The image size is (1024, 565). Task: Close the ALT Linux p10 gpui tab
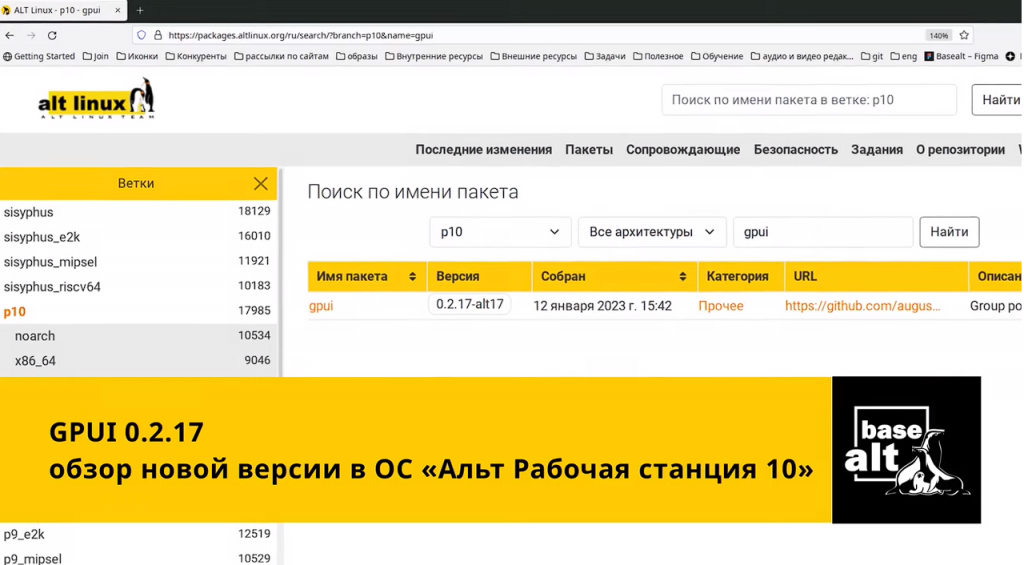click(x=118, y=10)
